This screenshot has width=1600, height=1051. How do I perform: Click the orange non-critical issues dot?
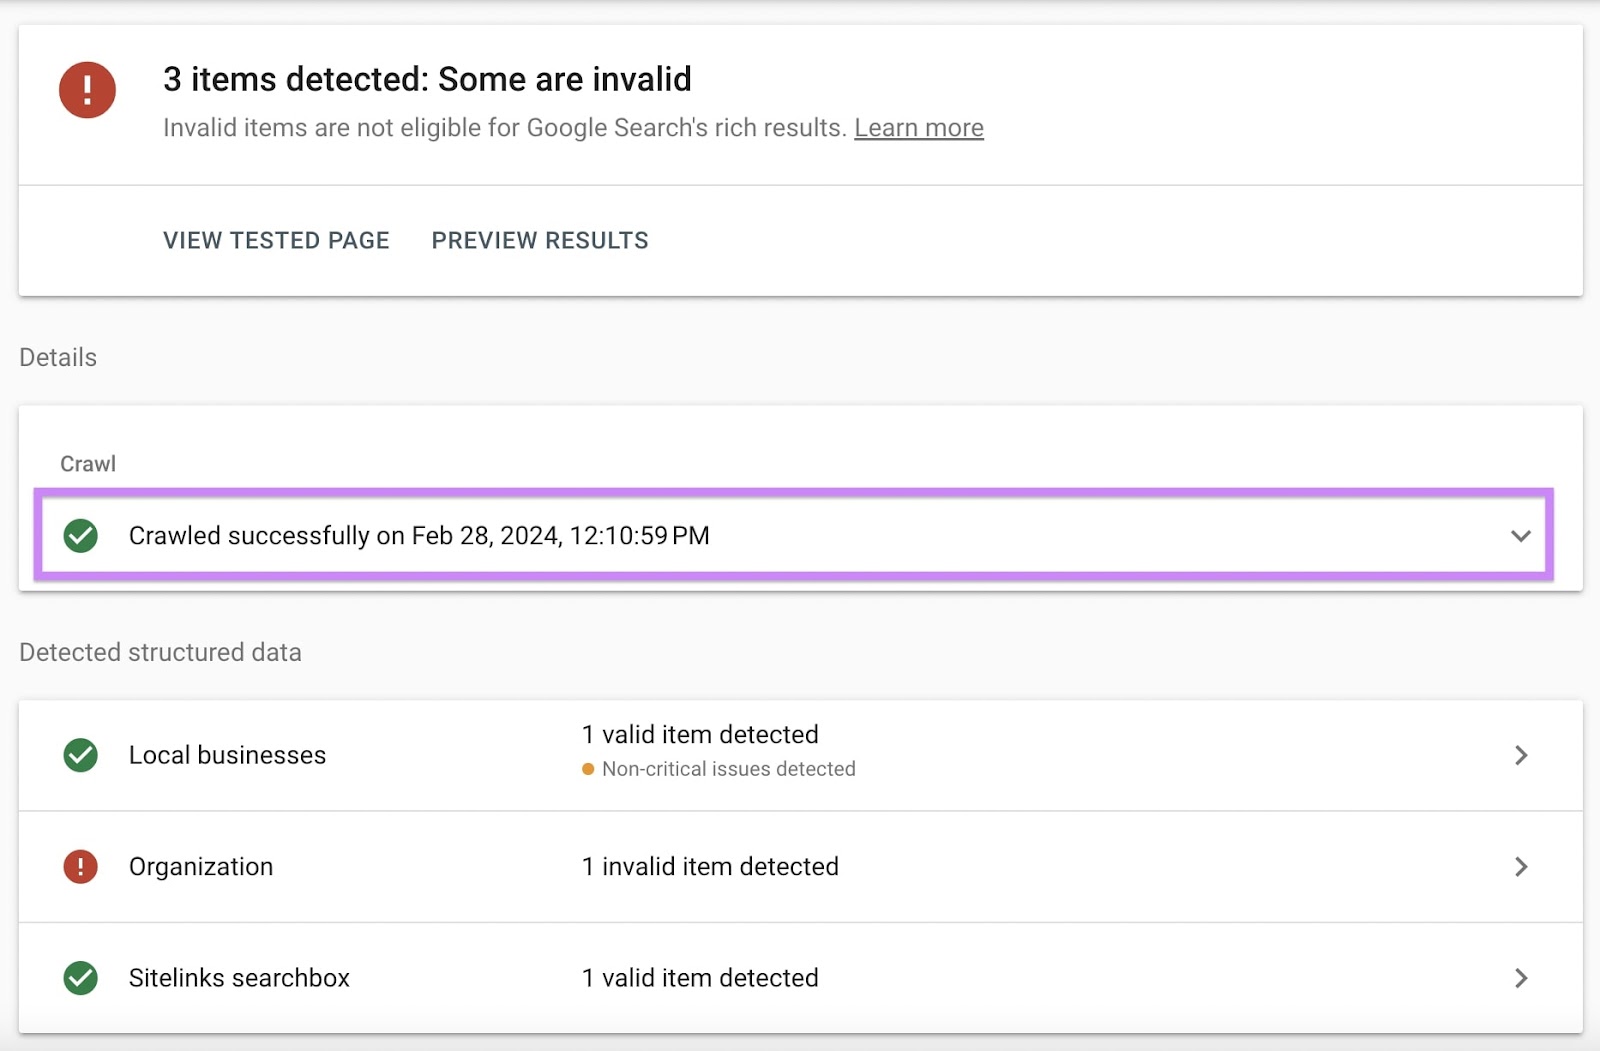pyautogui.click(x=588, y=769)
